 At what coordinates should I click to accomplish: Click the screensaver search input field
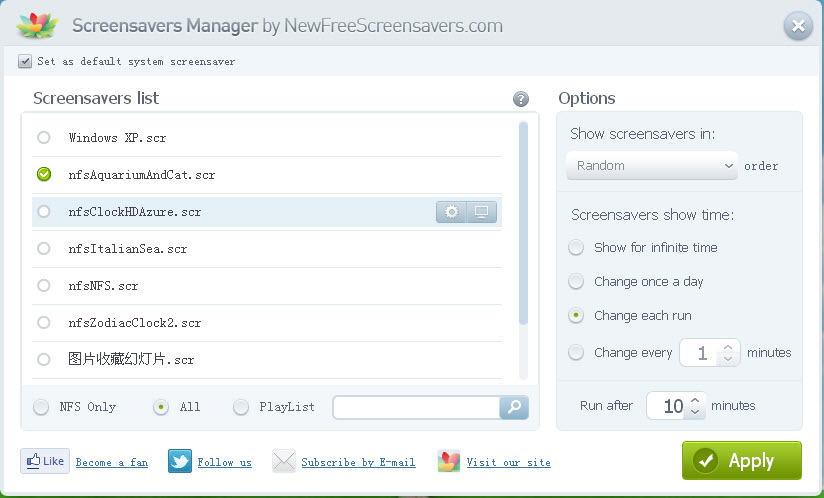coord(416,407)
